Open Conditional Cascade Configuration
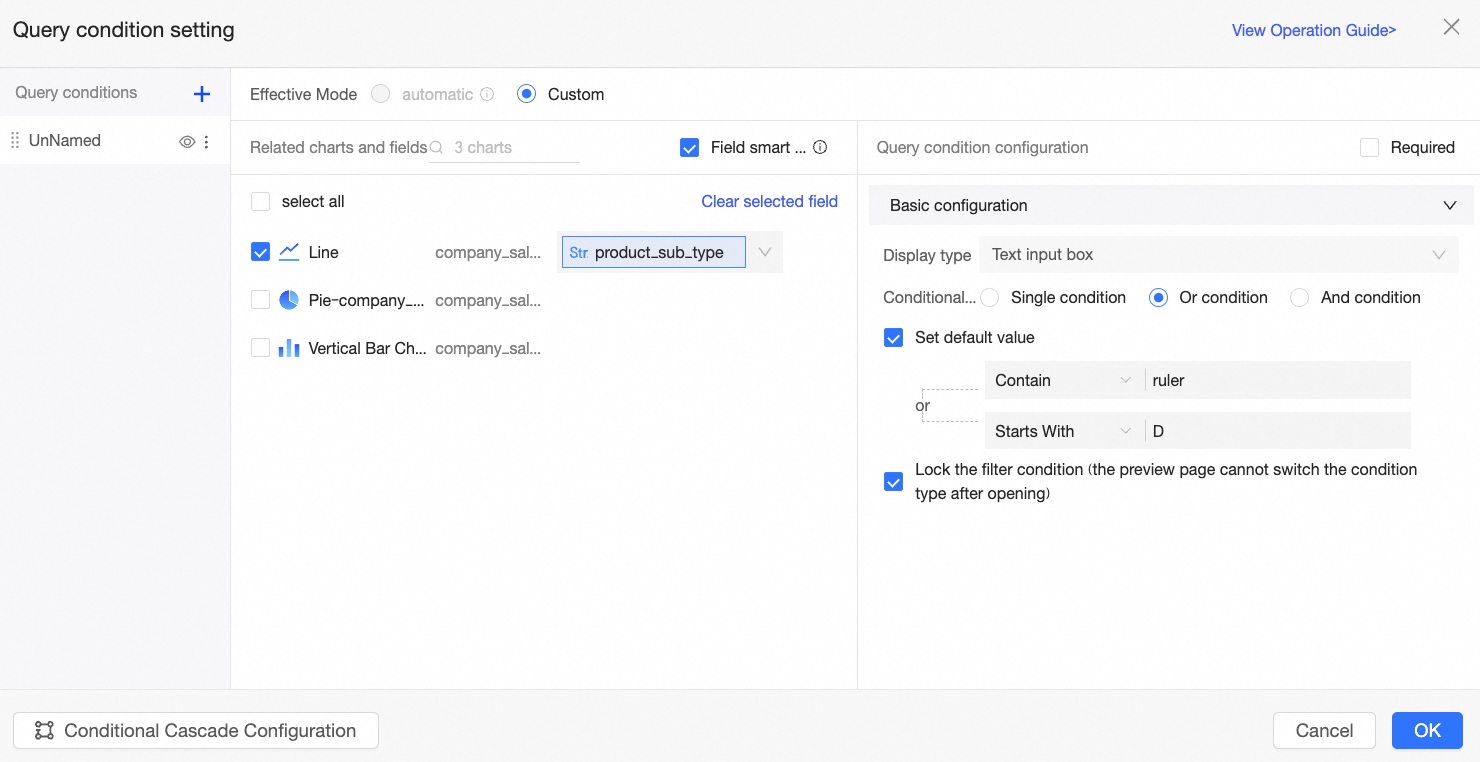Image resolution: width=1480 pixels, height=762 pixels. [196, 731]
